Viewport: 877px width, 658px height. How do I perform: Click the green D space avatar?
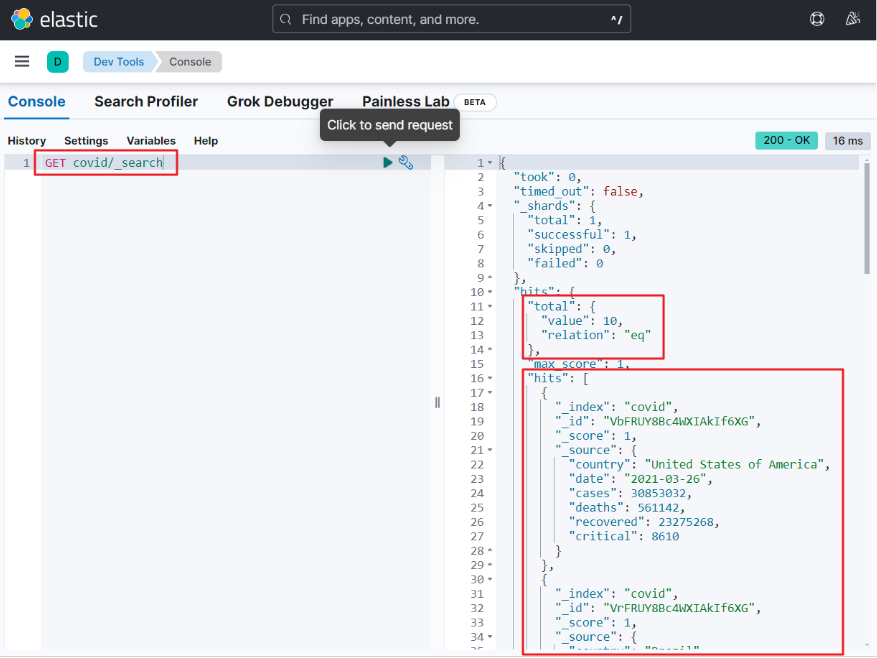(x=58, y=62)
